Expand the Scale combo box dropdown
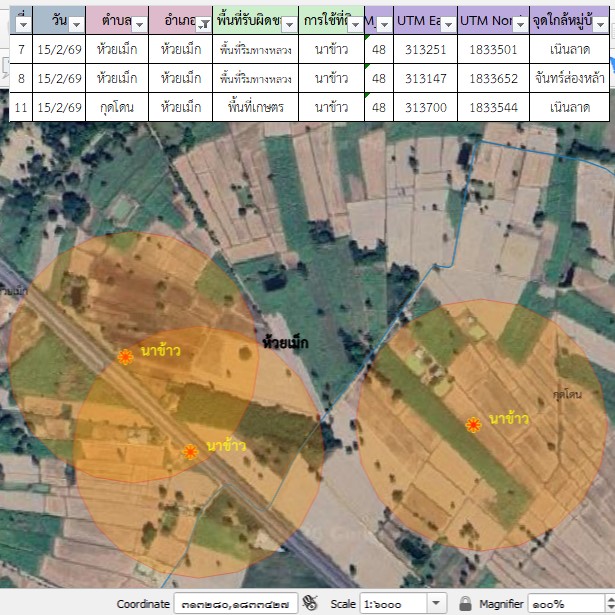 click(435, 603)
